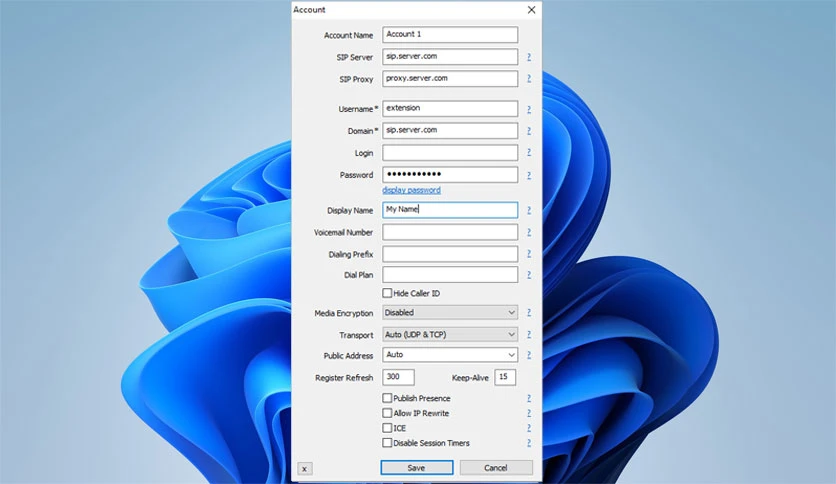This screenshot has width=836, height=484.
Task: Open help link next to Domain
Action: click(x=529, y=131)
